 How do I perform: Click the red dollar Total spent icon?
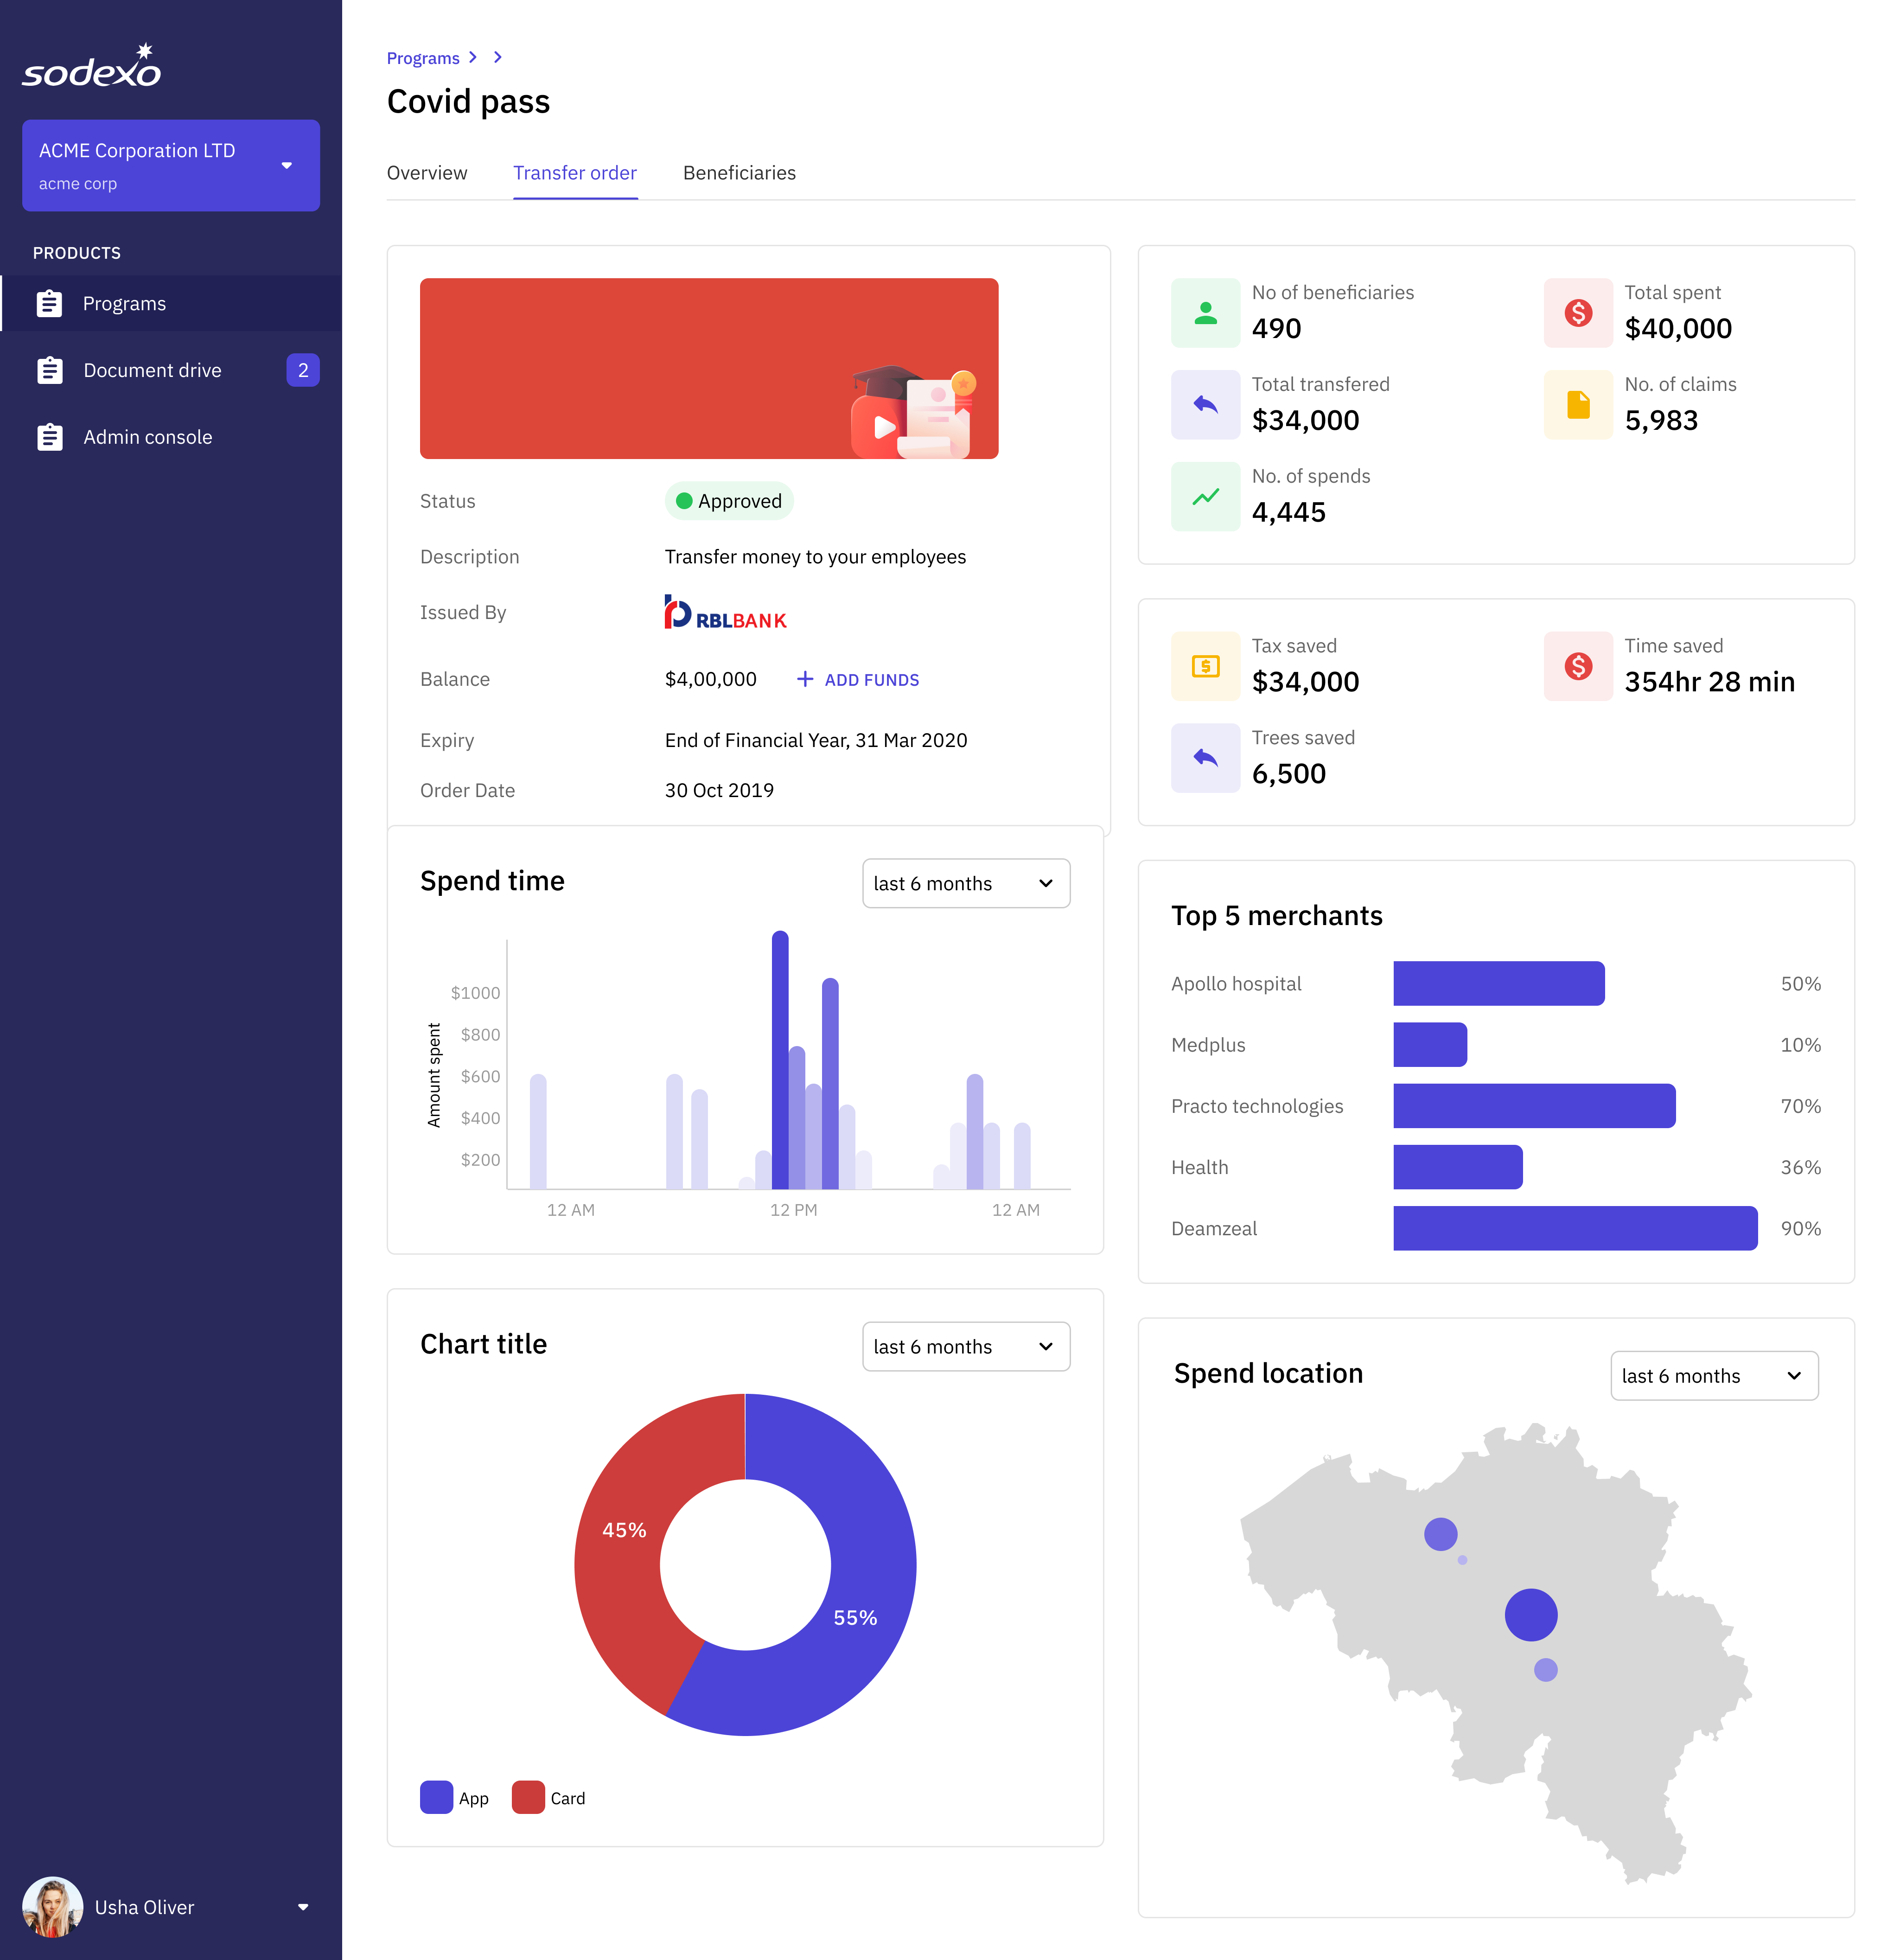(1577, 313)
